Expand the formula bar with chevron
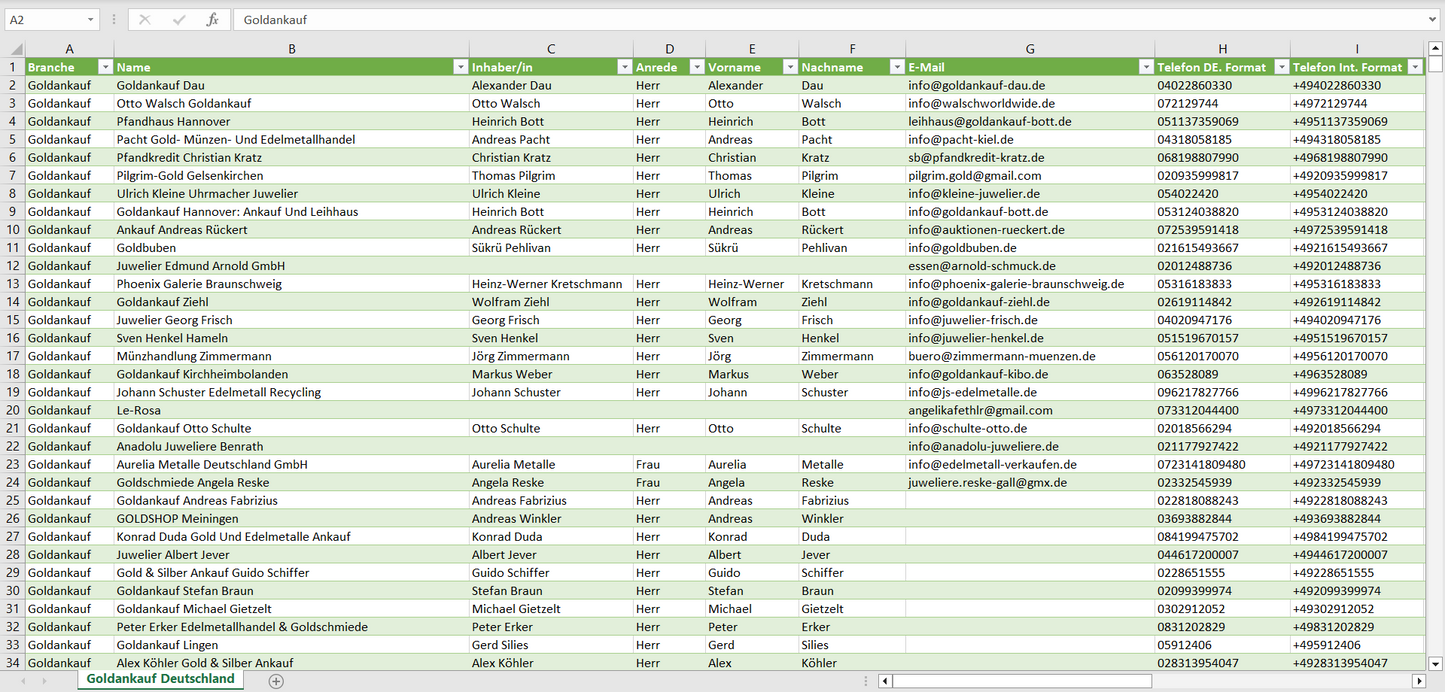 (x=1433, y=20)
